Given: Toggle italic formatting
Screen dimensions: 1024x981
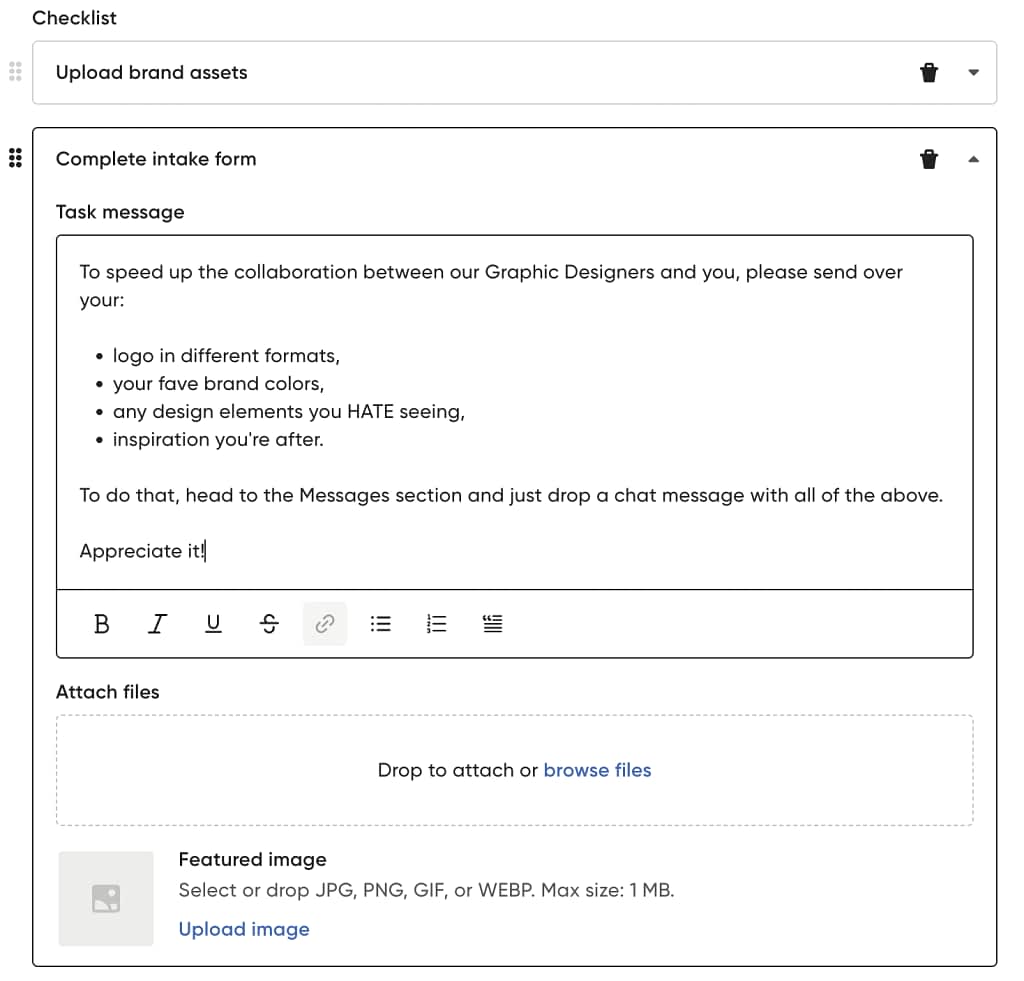Looking at the screenshot, I should click(x=157, y=624).
